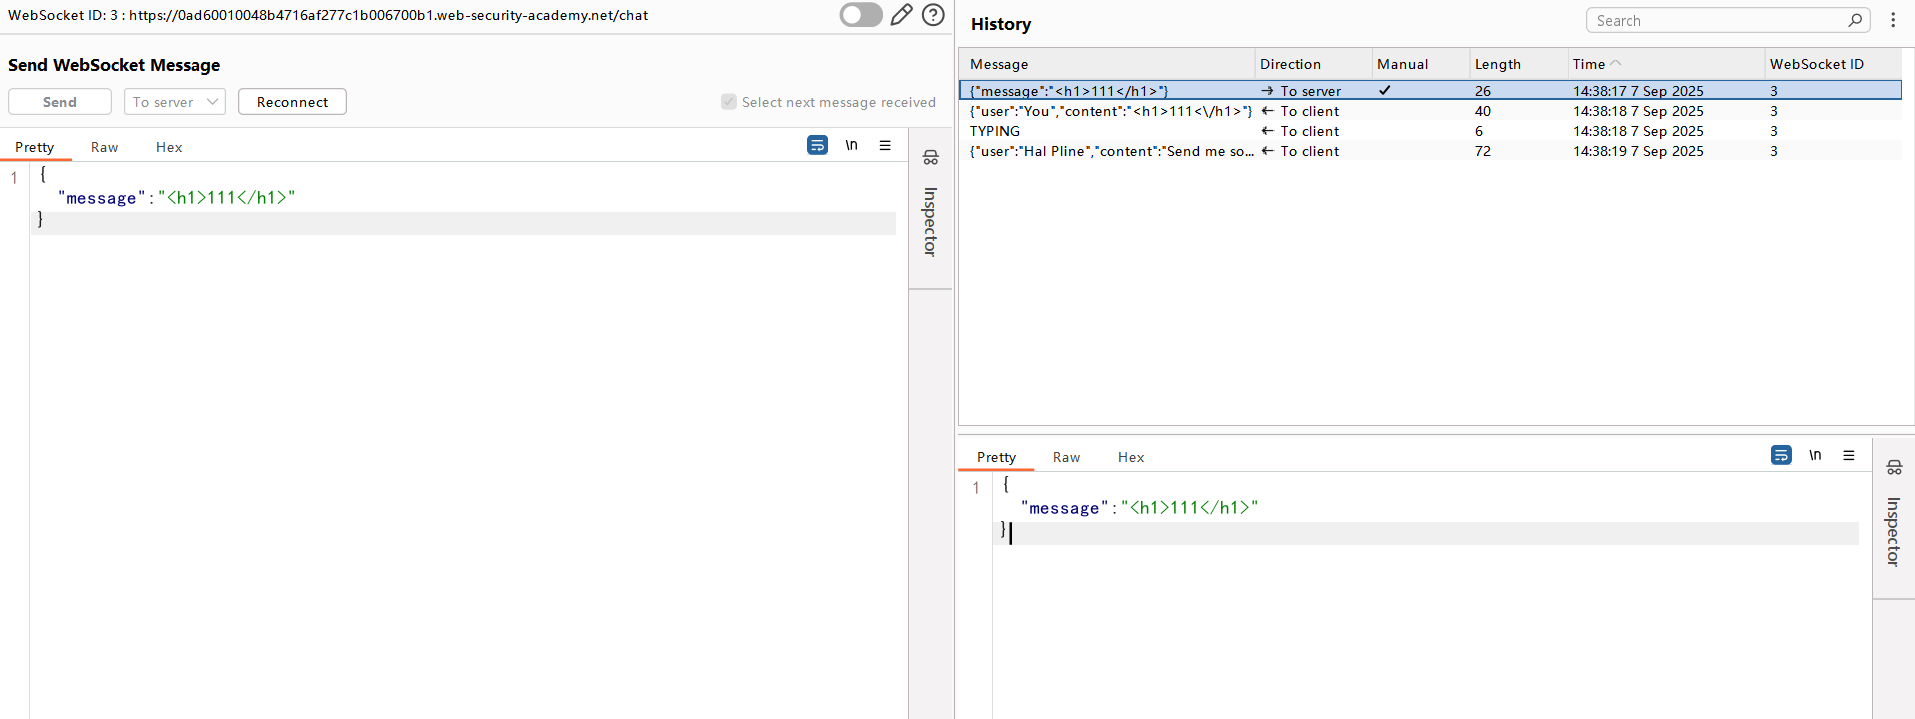Toggle the WebSocket connection switch
This screenshot has height=719, width=1915.
pos(861,15)
